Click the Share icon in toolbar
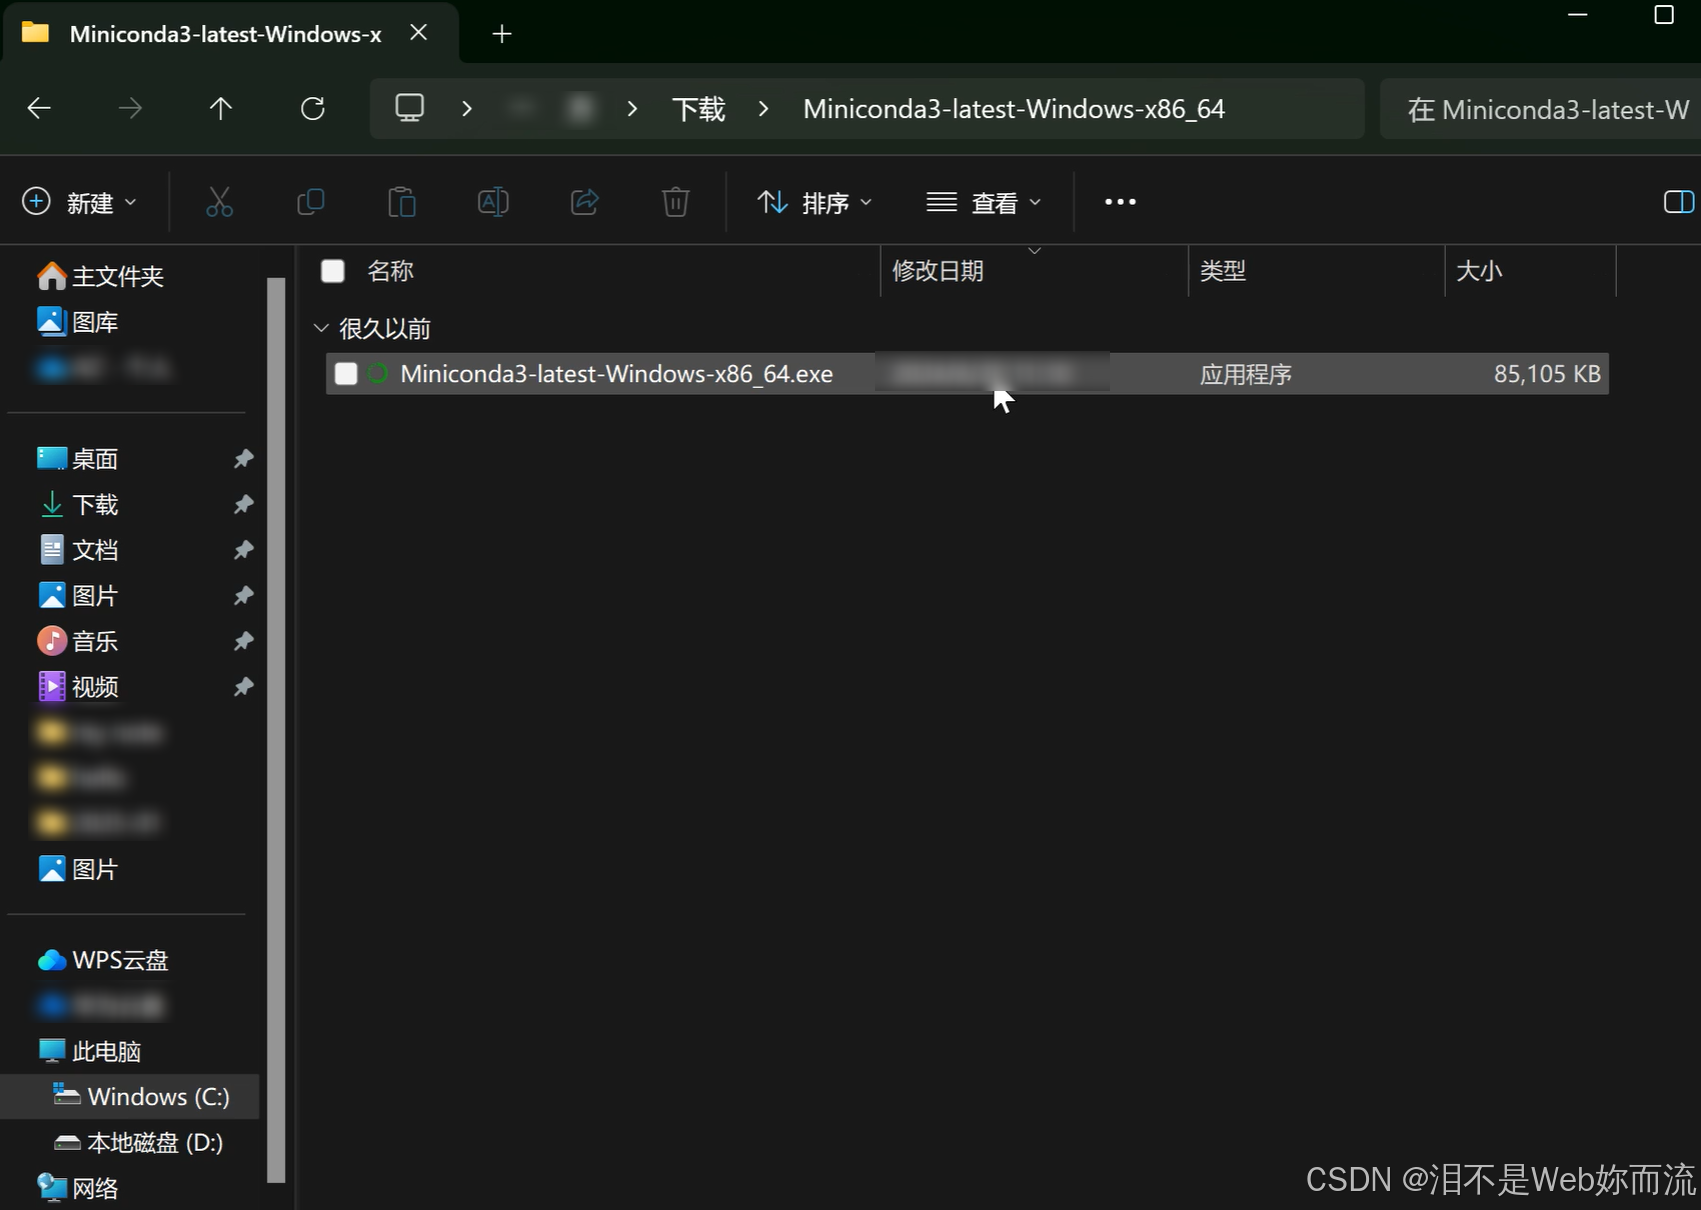This screenshot has height=1210, width=1701. [585, 202]
